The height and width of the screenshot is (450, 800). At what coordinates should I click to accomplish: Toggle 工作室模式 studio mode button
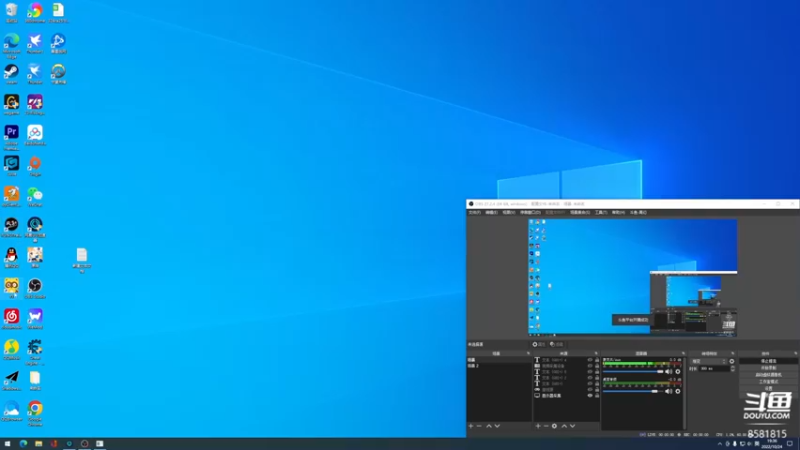(x=768, y=382)
